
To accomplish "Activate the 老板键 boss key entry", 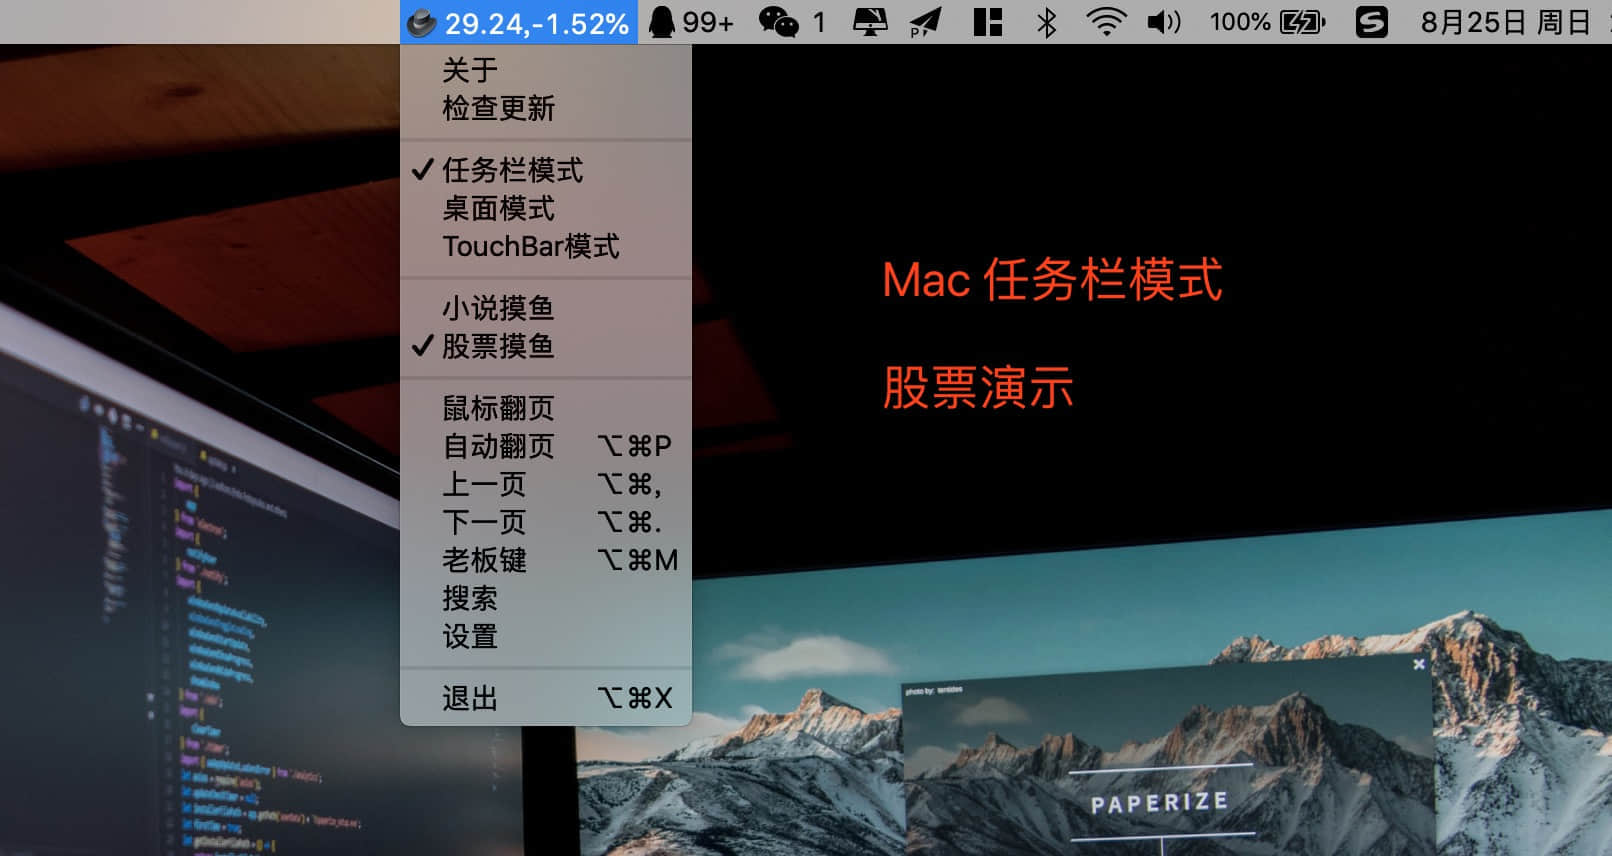I will pyautogui.click(x=546, y=560).
